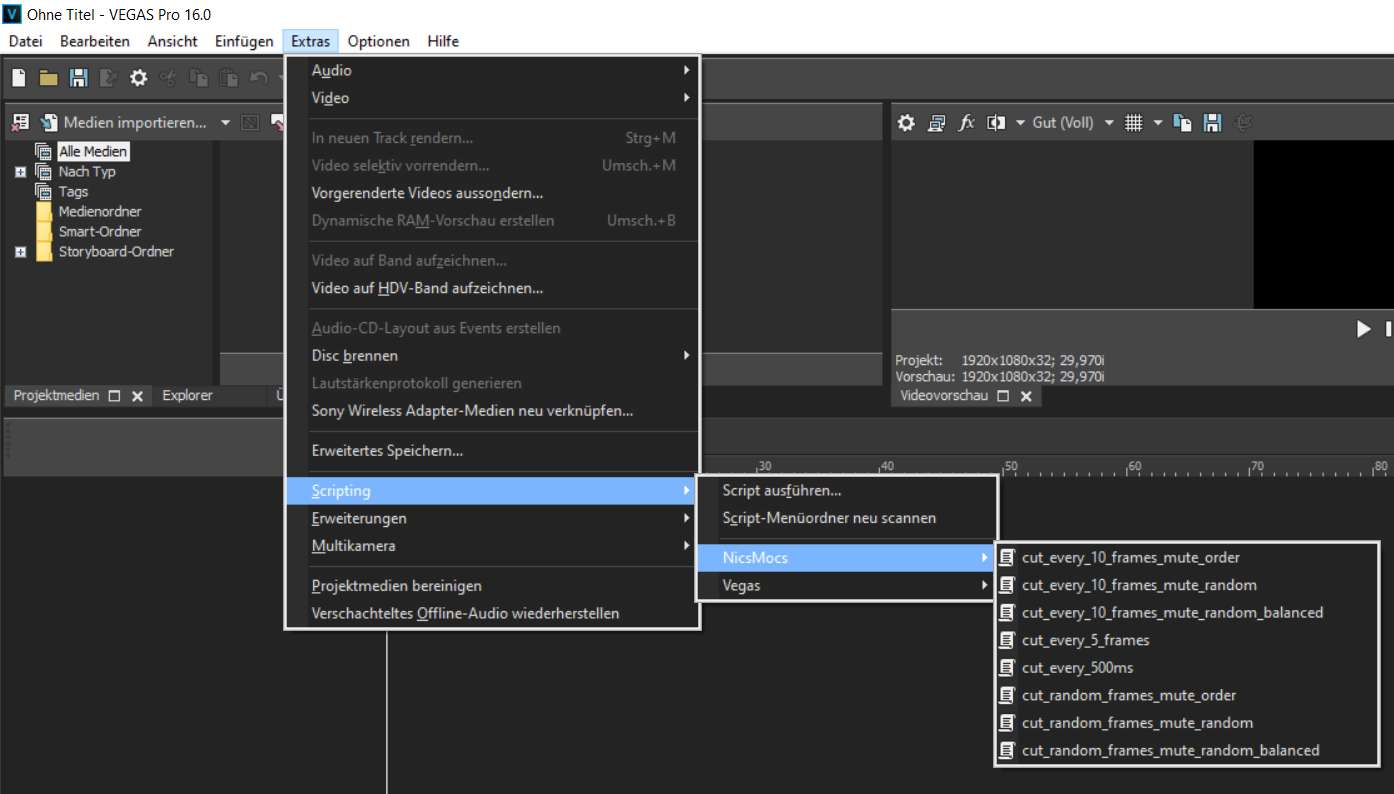The height and width of the screenshot is (794, 1394).
Task: Click script icon beside cut_every_500ms
Action: coord(1007,668)
